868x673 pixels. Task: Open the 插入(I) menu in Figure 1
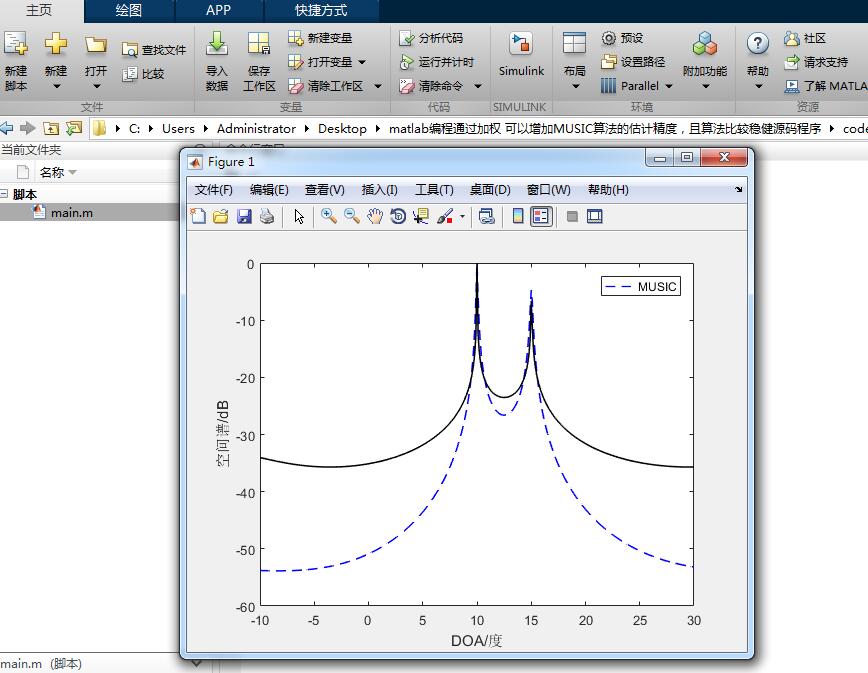point(379,190)
